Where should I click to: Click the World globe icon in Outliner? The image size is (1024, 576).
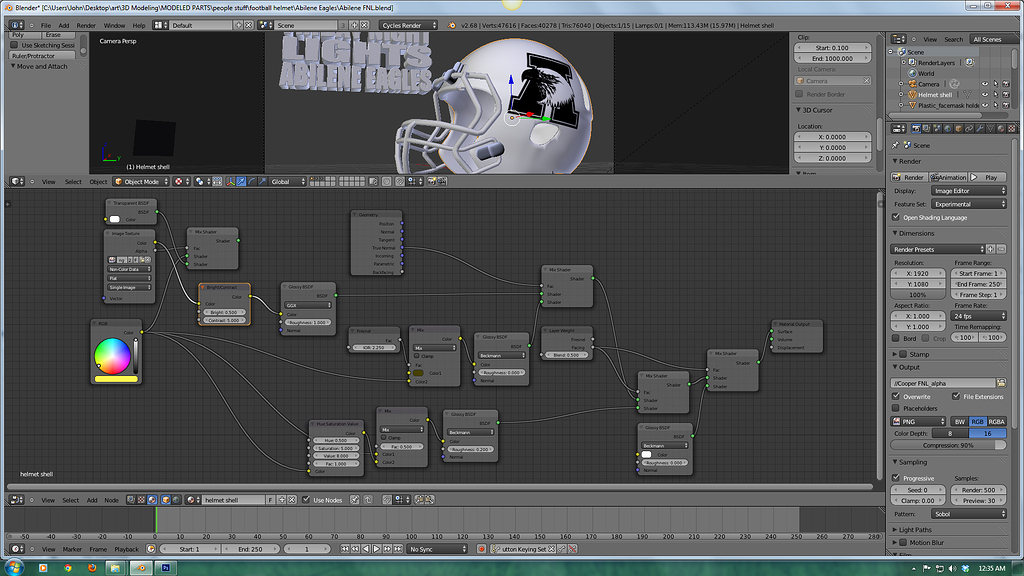[912, 73]
